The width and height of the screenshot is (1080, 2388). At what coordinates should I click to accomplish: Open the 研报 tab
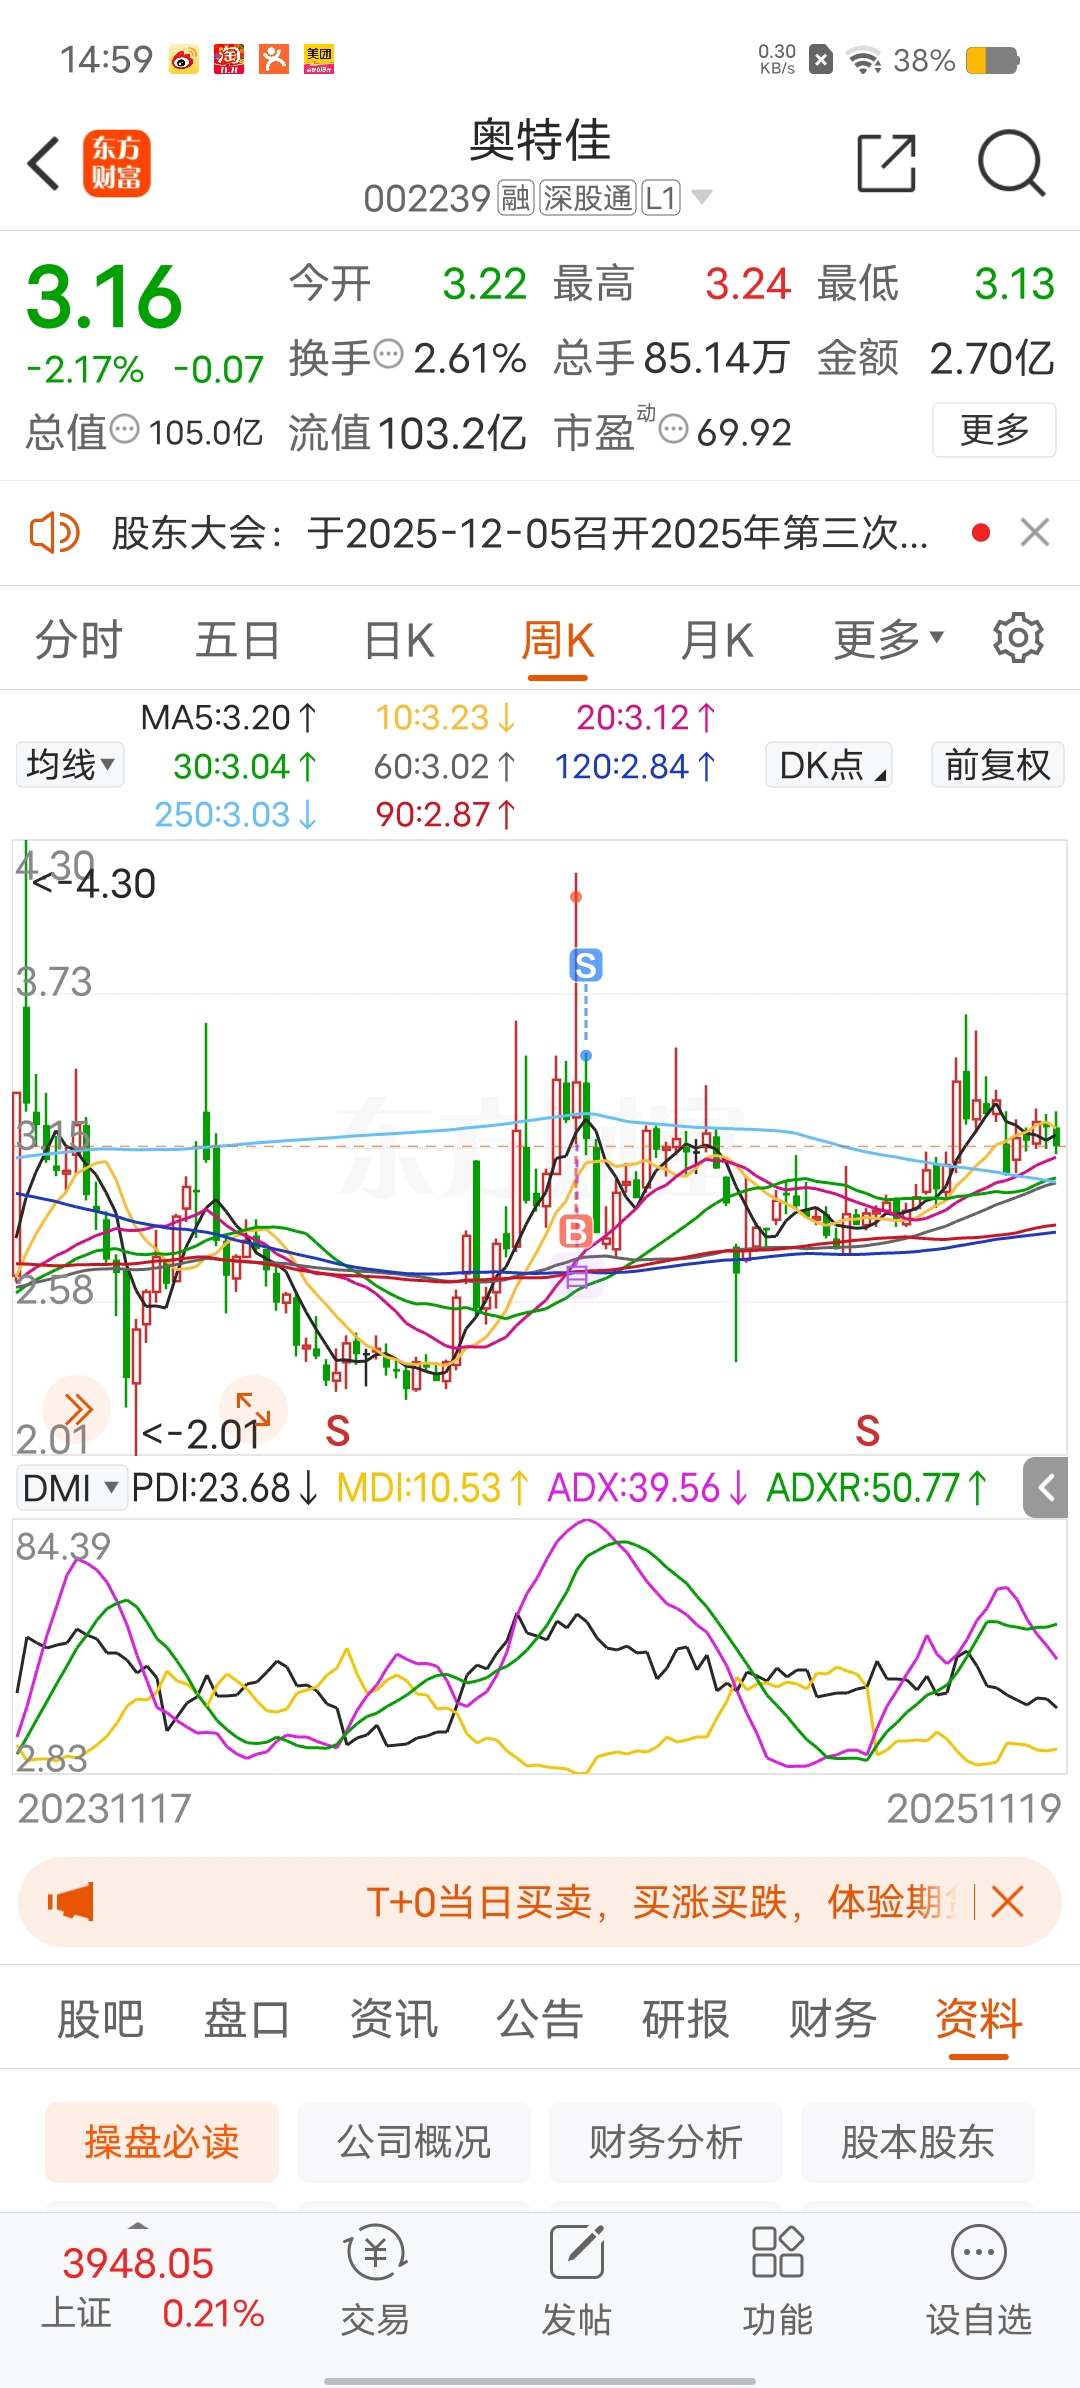point(685,2019)
